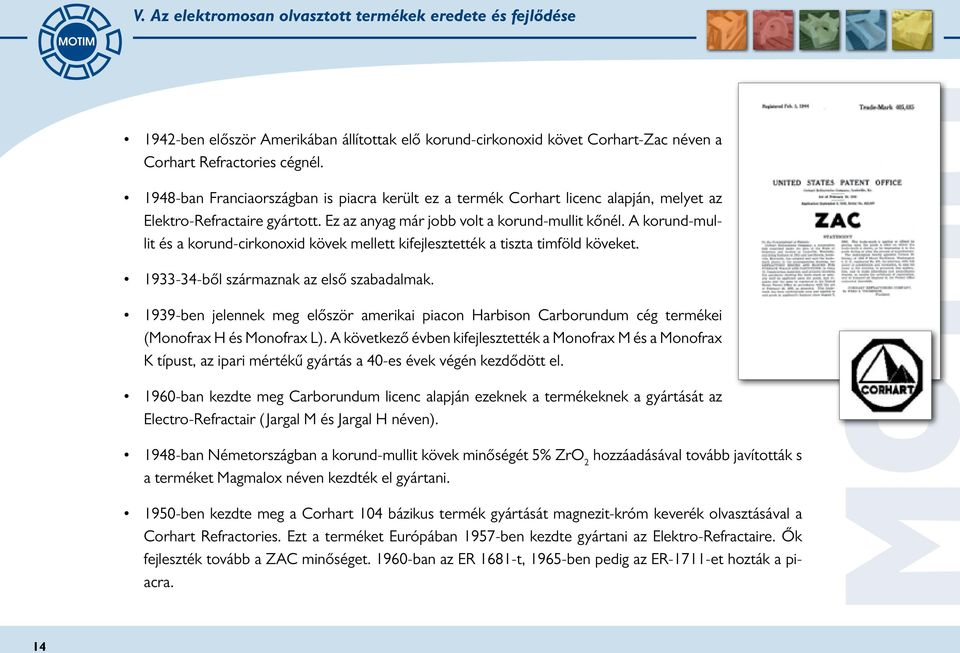Click the bullet starting '1942-ben először Amerikában'
The width and height of the screenshot is (960, 653).
tap(432, 151)
